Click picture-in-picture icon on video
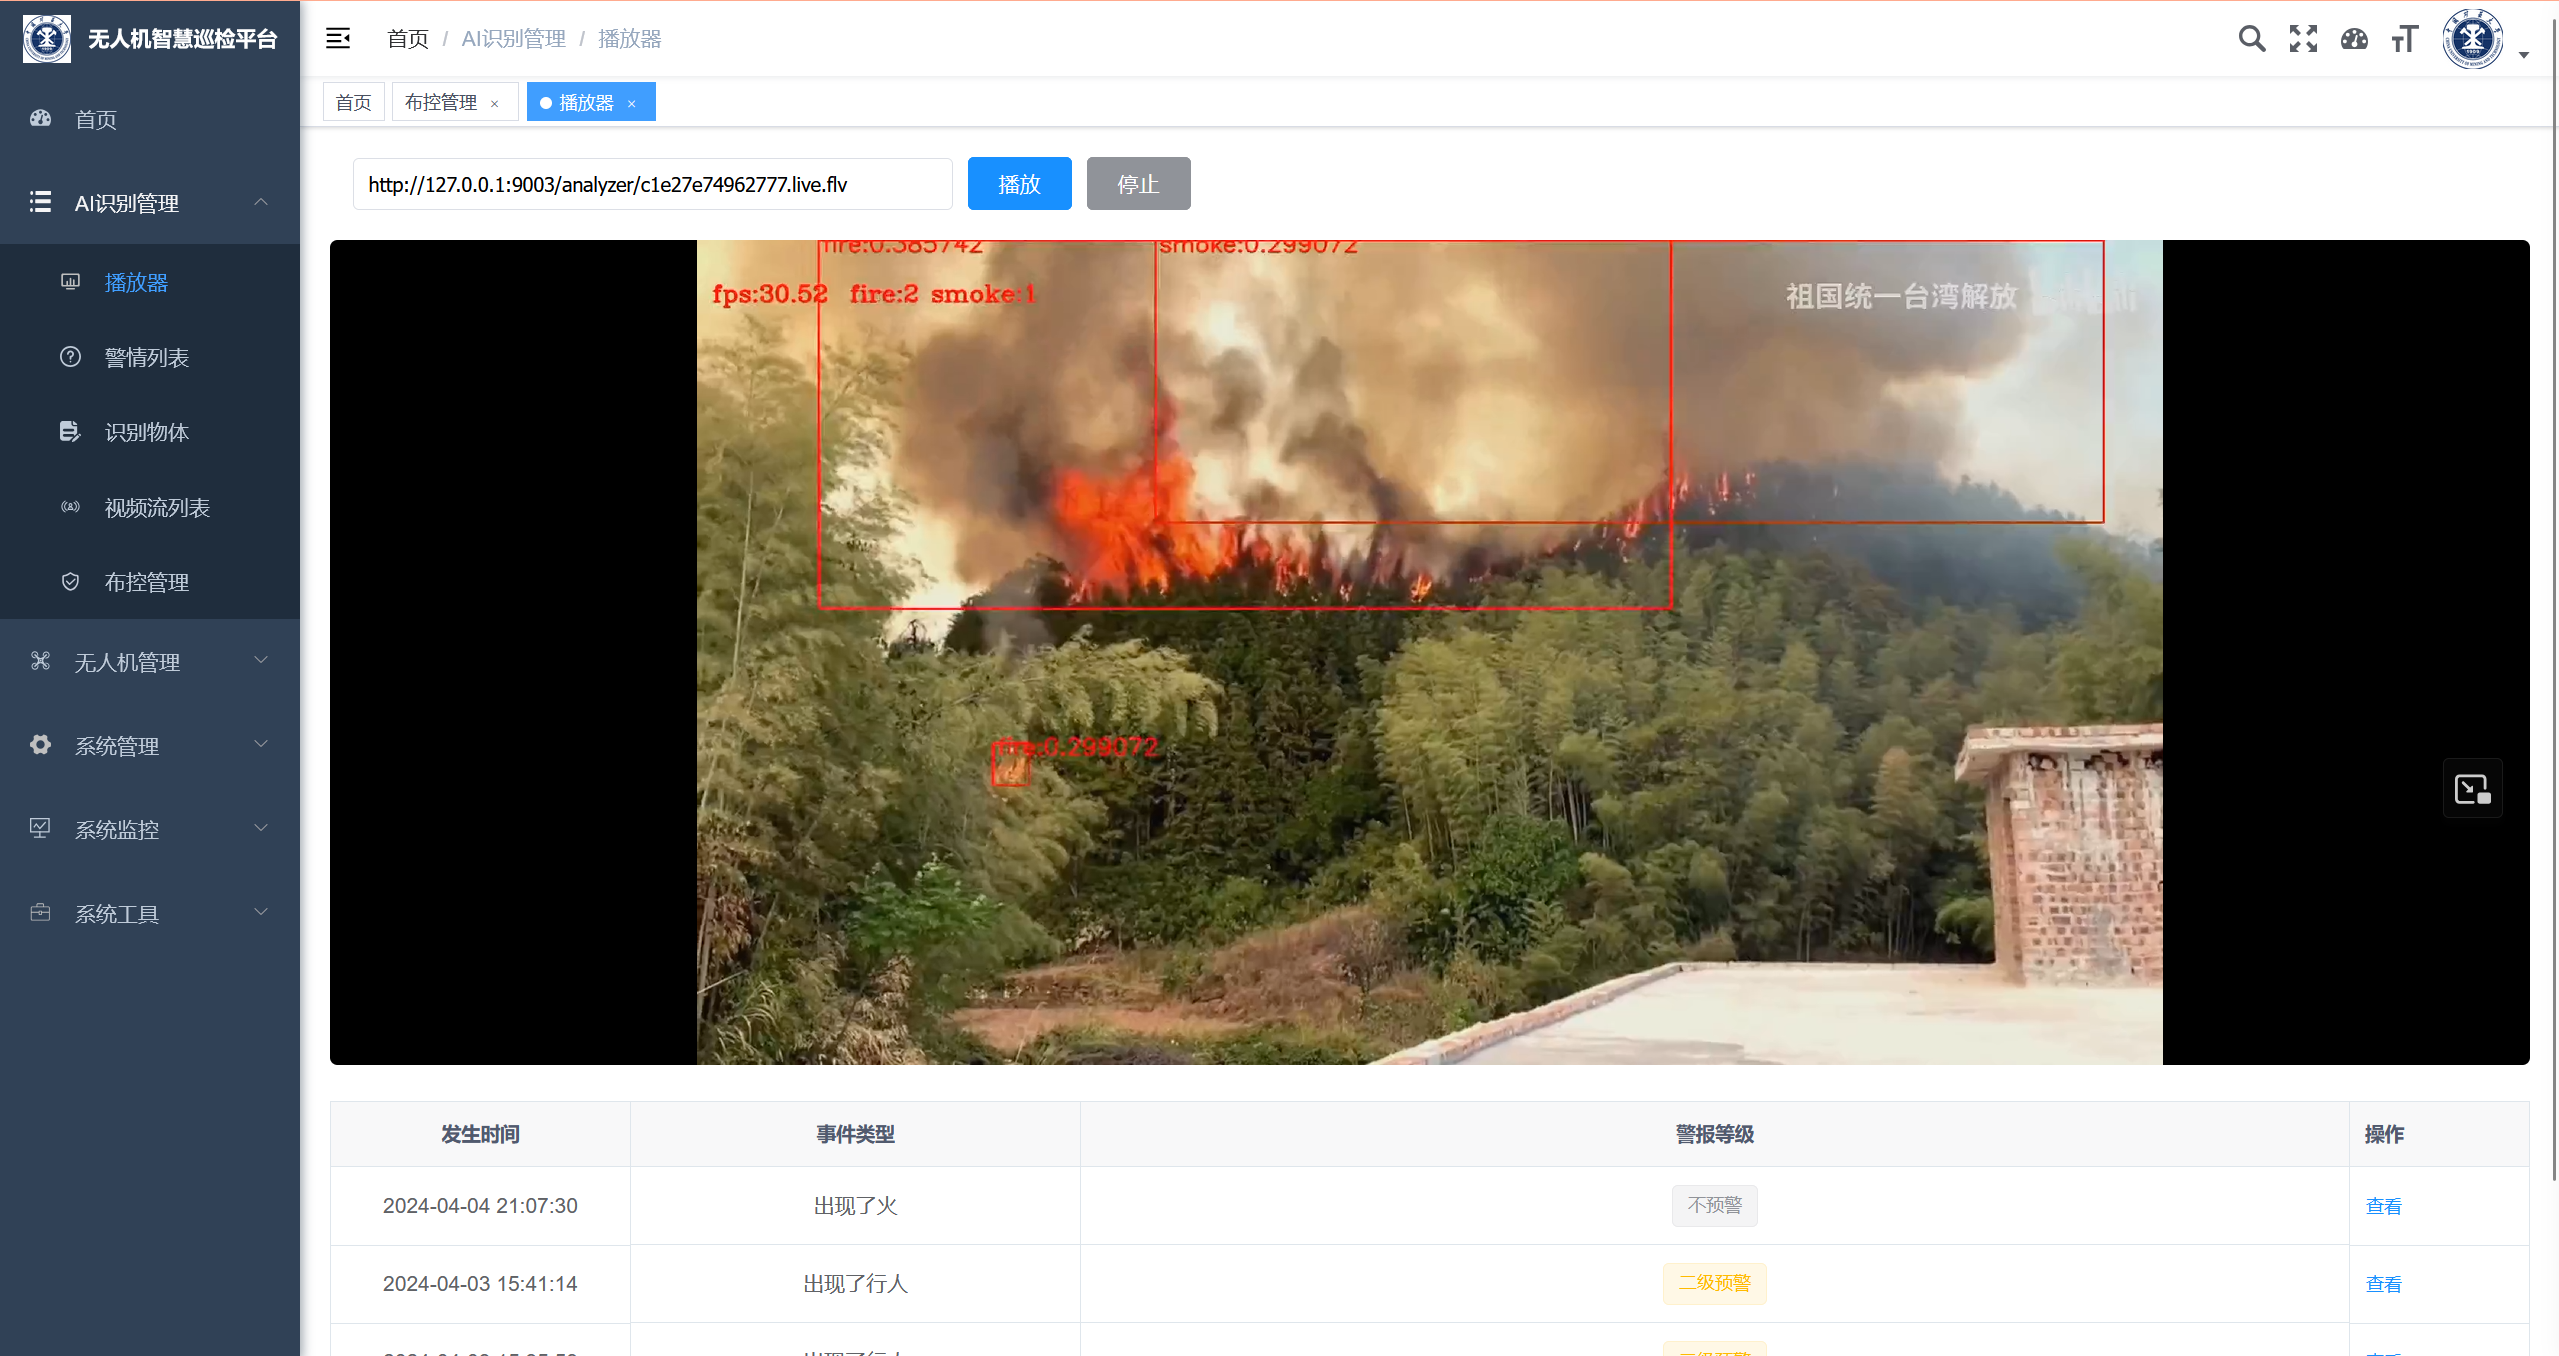The image size is (2559, 1356). pos(2472,789)
